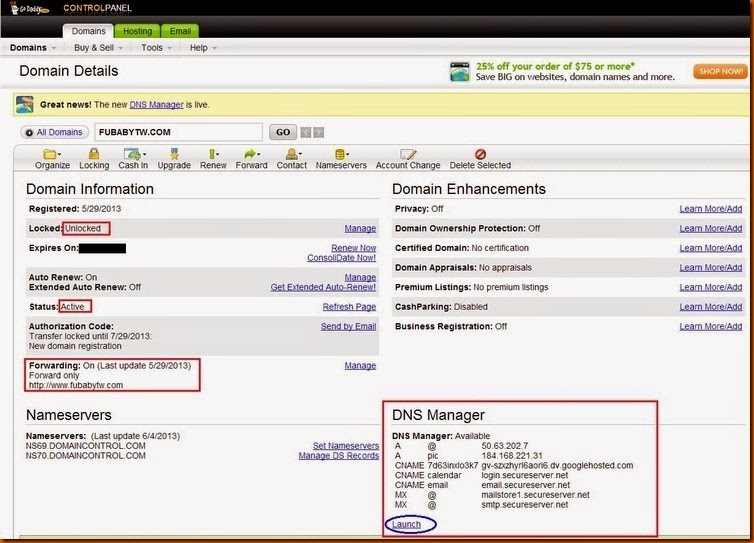Click Learn More/Add for Business Registration

tap(711, 326)
